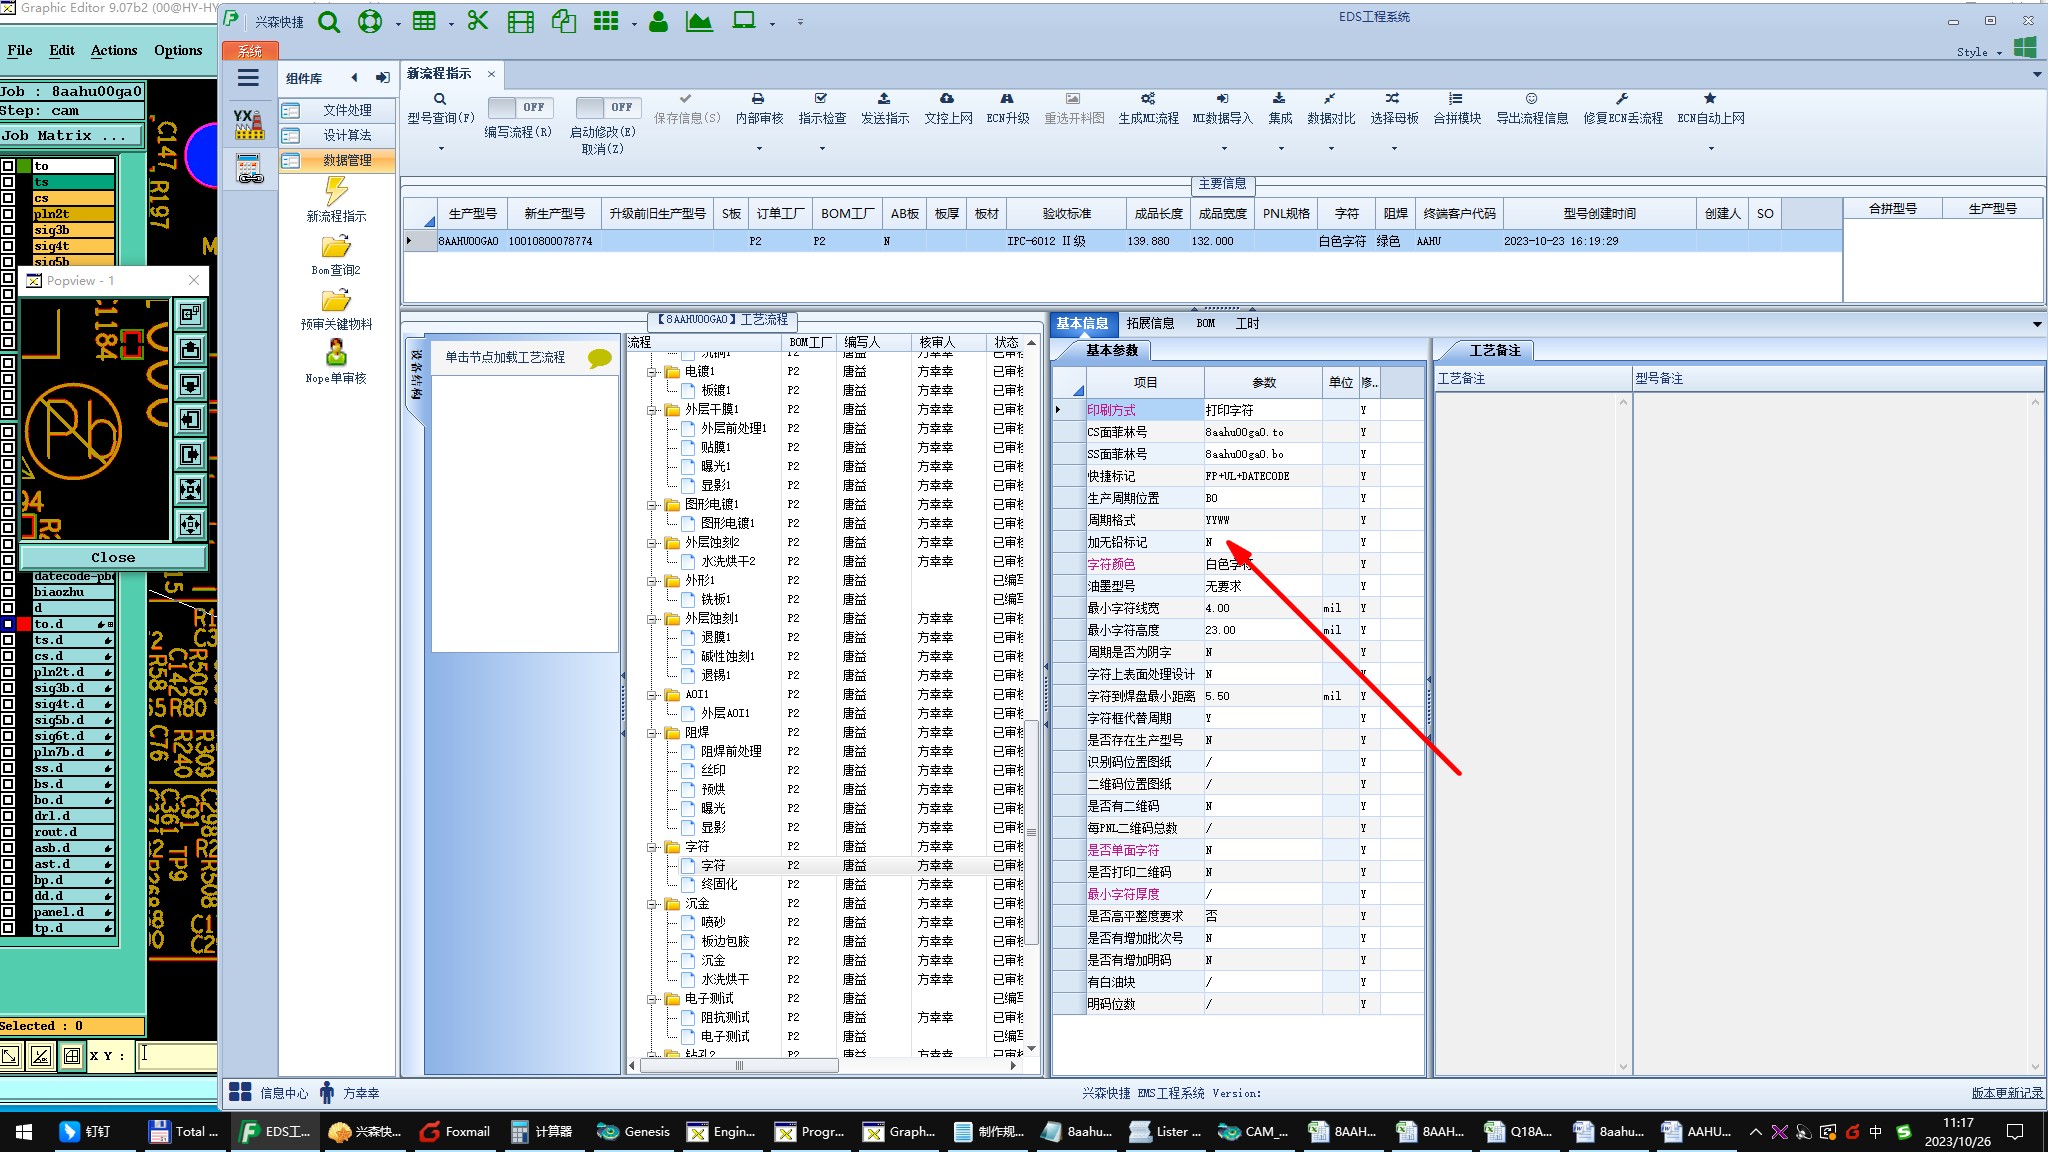Open the 版本更新记录 link
2048x1152 pixels.
click(x=2006, y=1093)
